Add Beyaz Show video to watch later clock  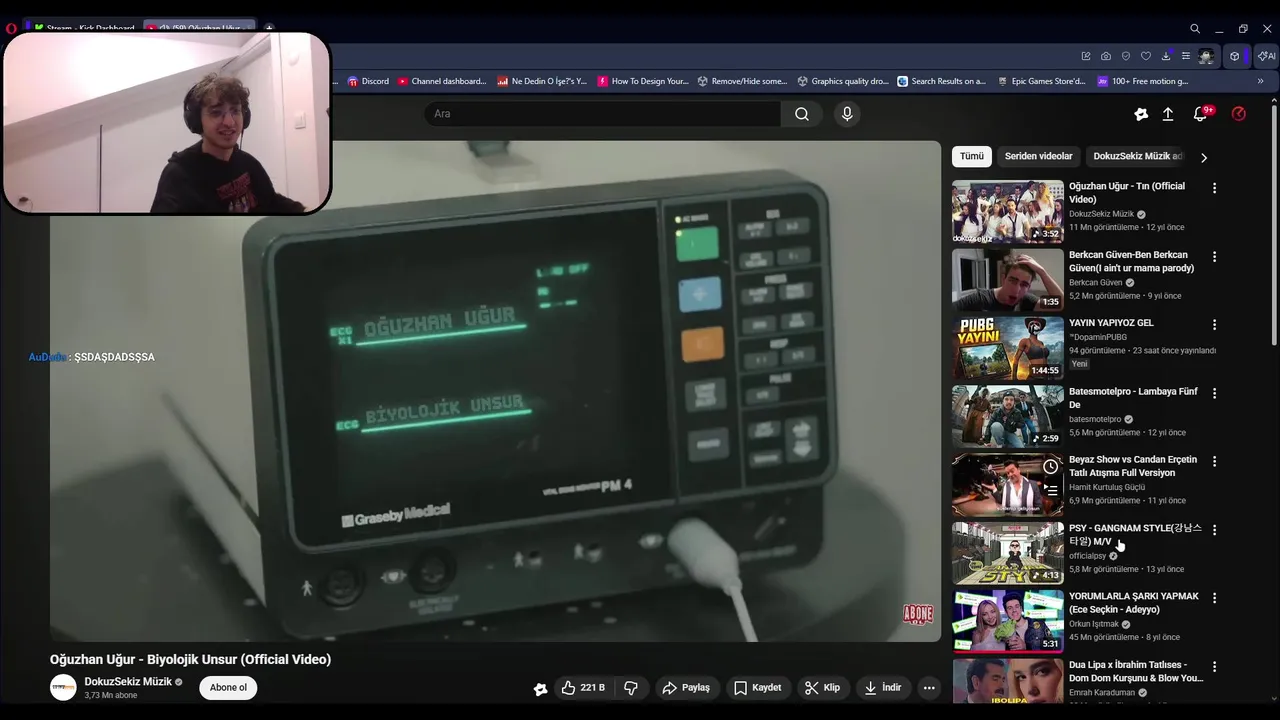click(1050, 467)
